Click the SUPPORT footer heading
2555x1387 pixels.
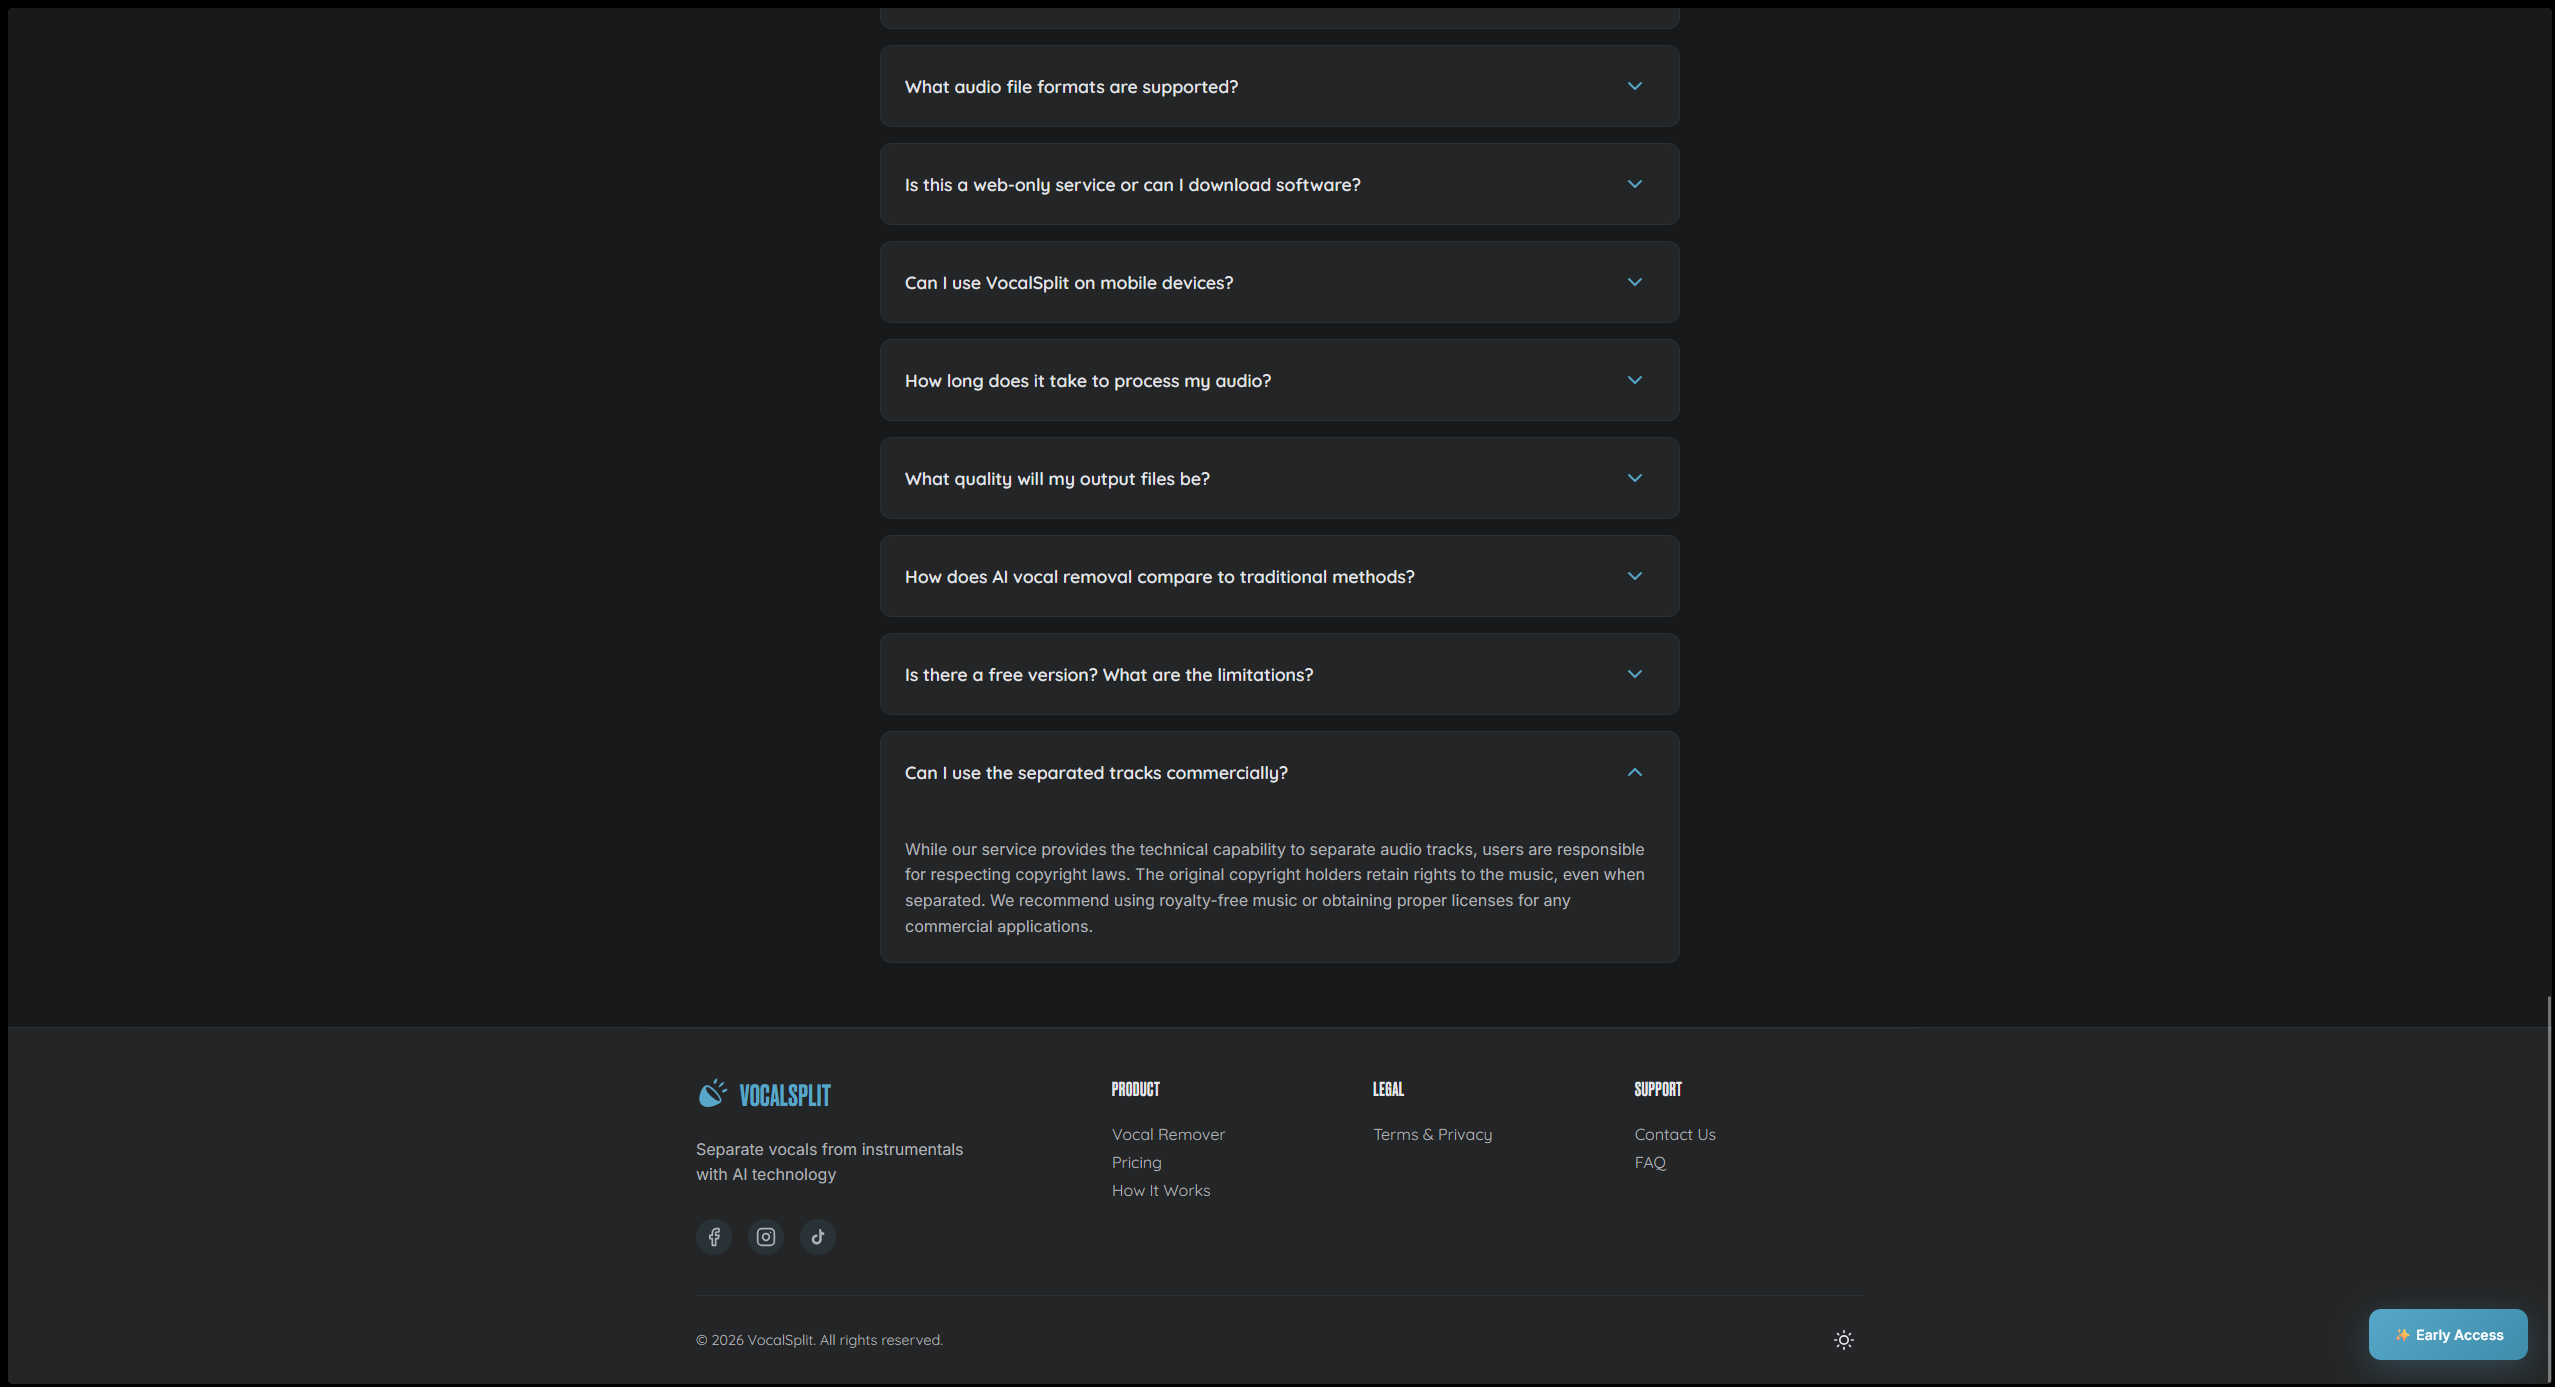(x=1658, y=1089)
